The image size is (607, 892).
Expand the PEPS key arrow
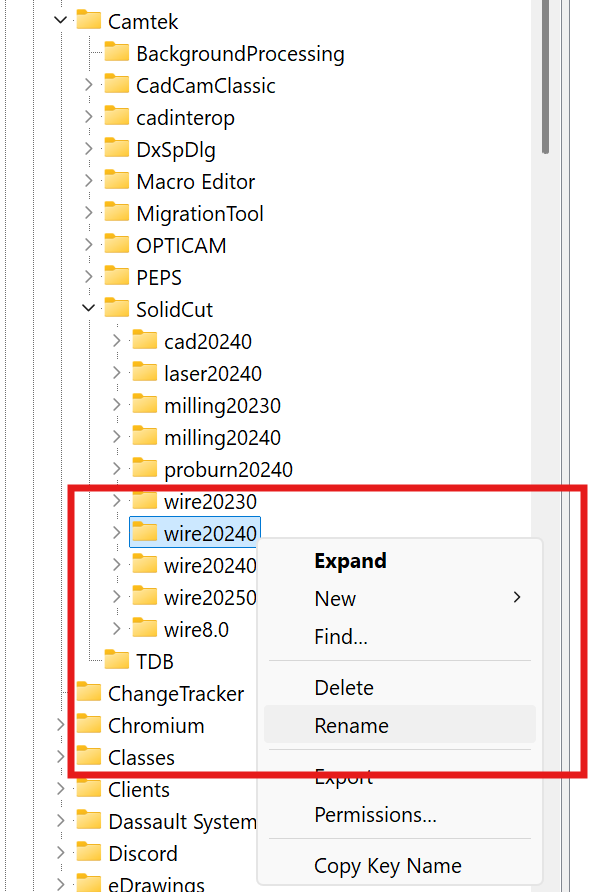[x=89, y=276]
